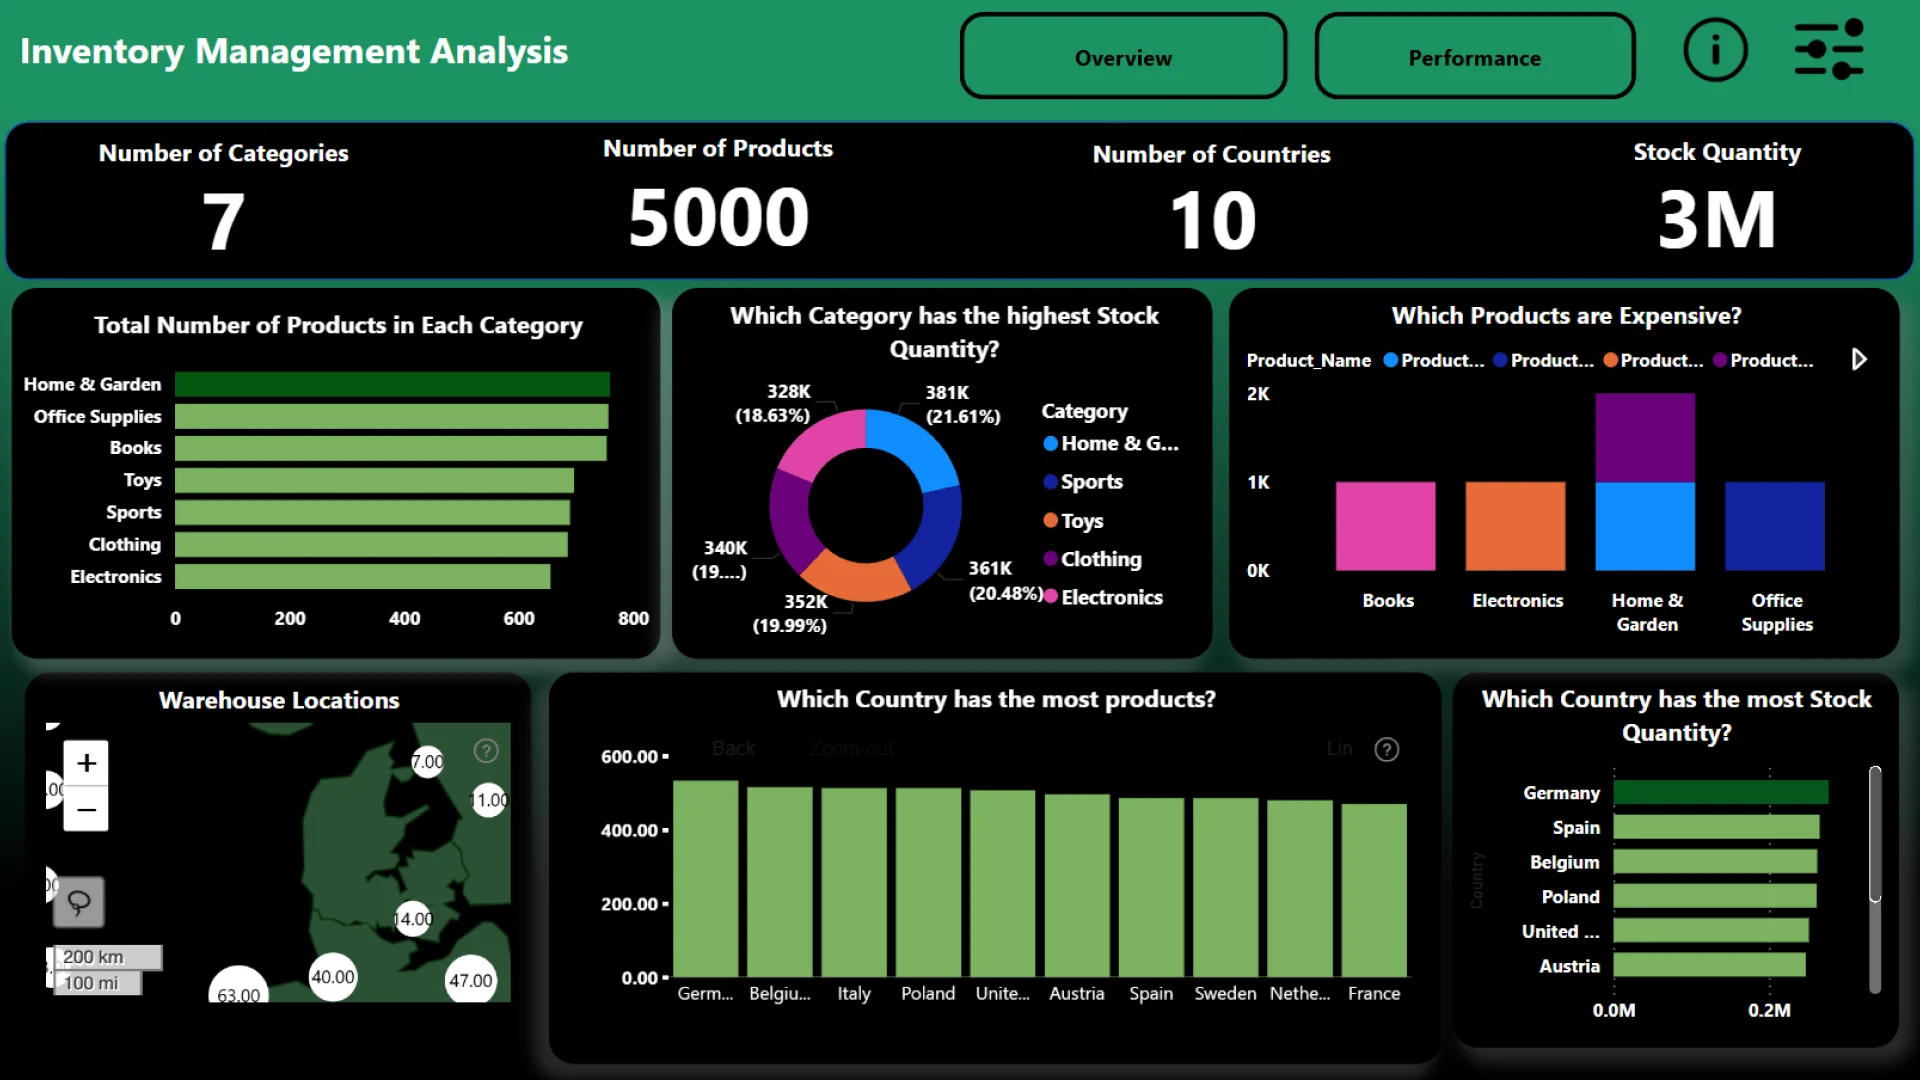This screenshot has height=1080, width=1920.
Task: Zoom in on warehouse map
Action: pos(87,763)
